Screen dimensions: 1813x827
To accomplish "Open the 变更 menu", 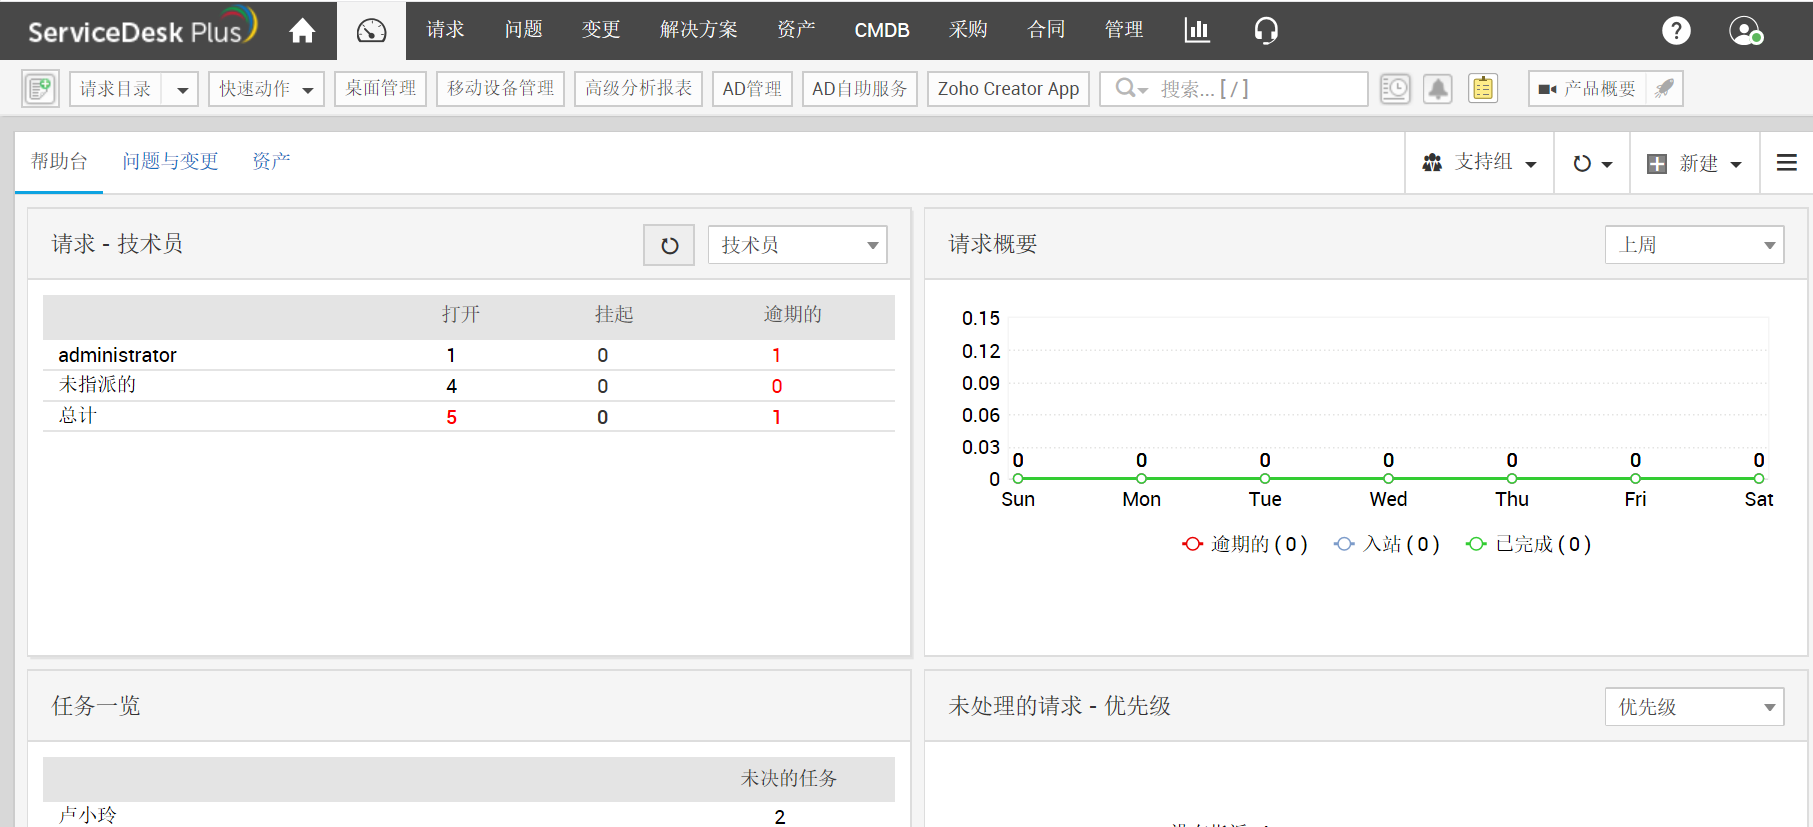I will [x=601, y=30].
